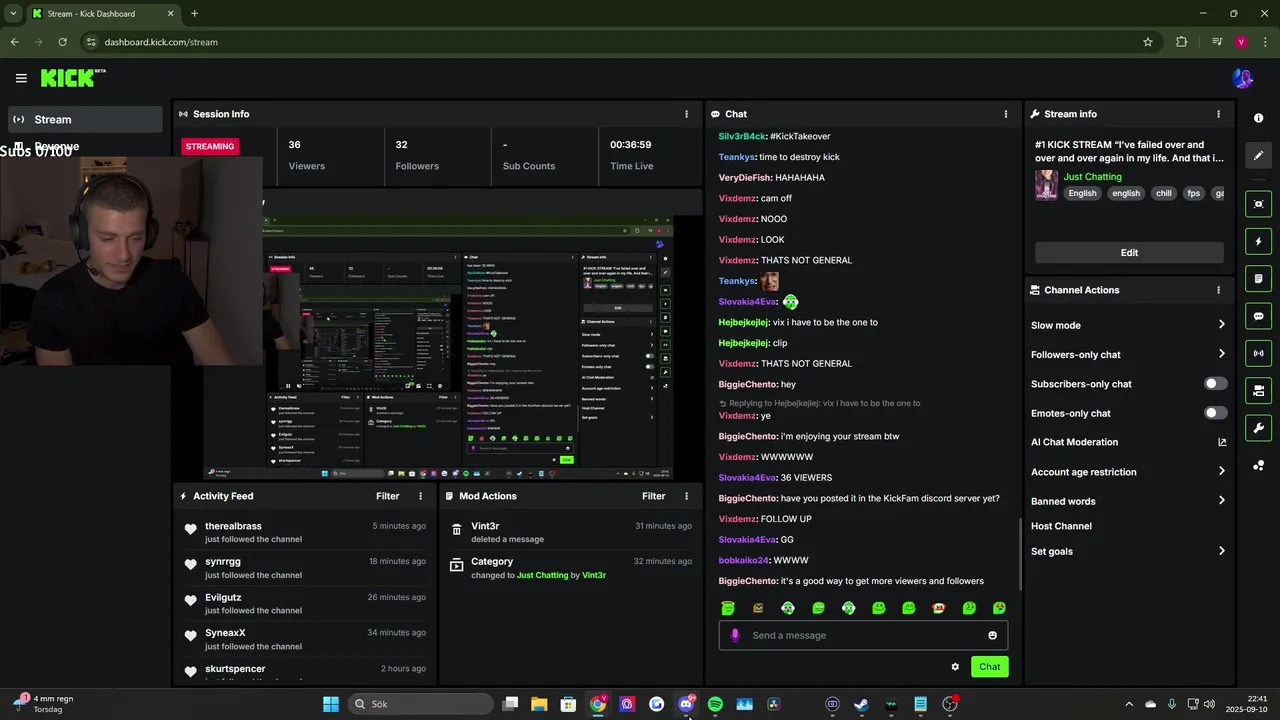This screenshot has height=720, width=1280.
Task: Click the pencil edit icon in sidebar
Action: [x=1258, y=156]
